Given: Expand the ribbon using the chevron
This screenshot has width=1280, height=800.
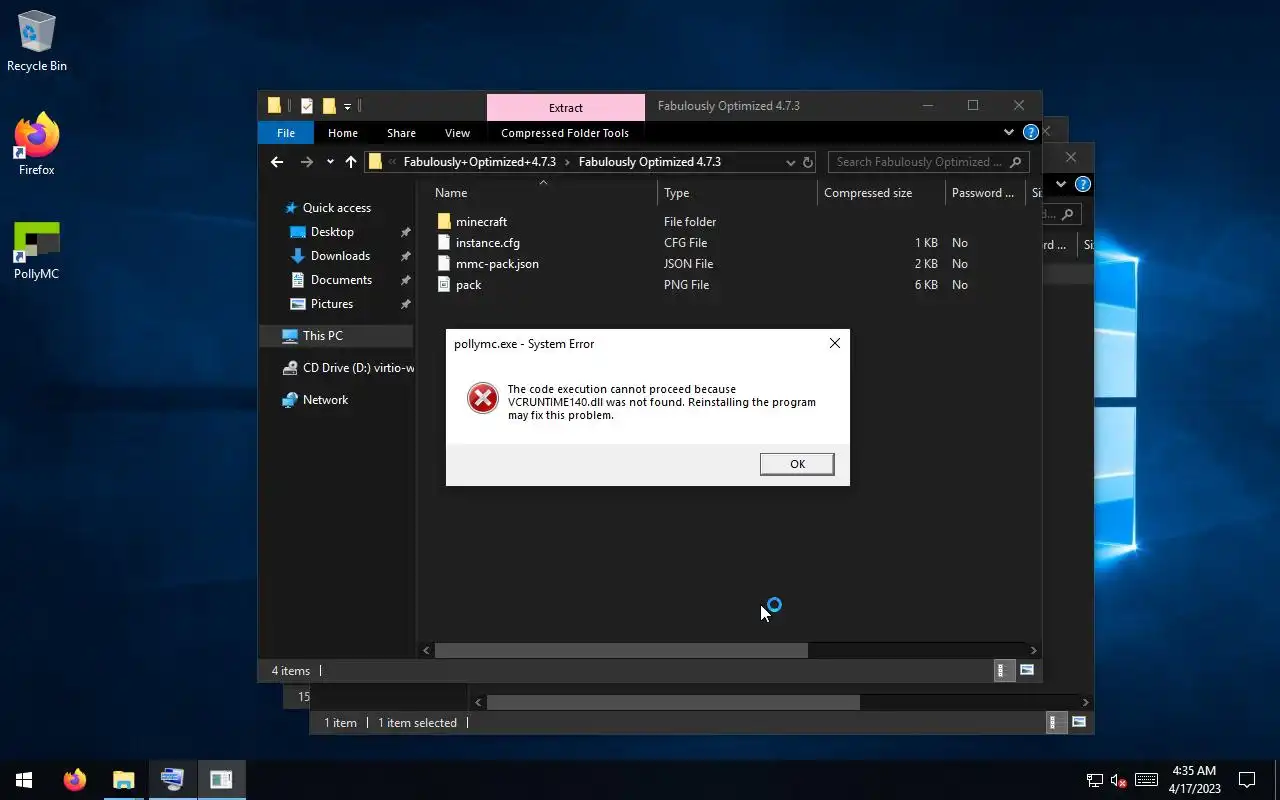Looking at the screenshot, I should pyautogui.click(x=1008, y=132).
